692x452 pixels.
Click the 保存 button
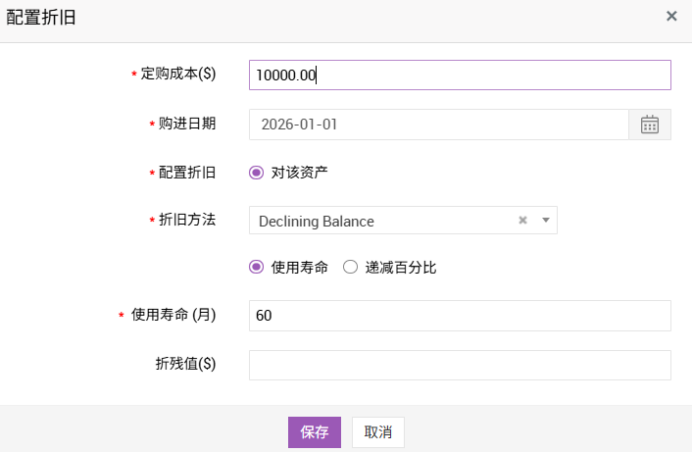point(315,432)
